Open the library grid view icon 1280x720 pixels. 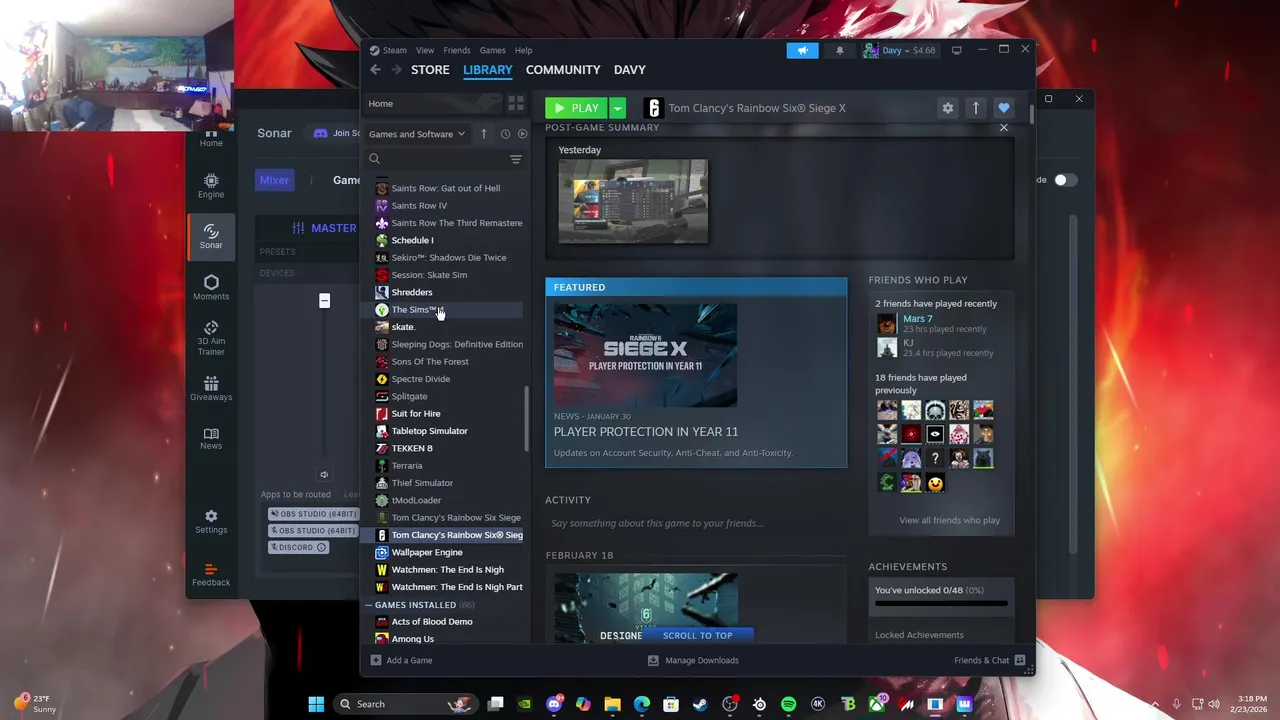tap(515, 103)
